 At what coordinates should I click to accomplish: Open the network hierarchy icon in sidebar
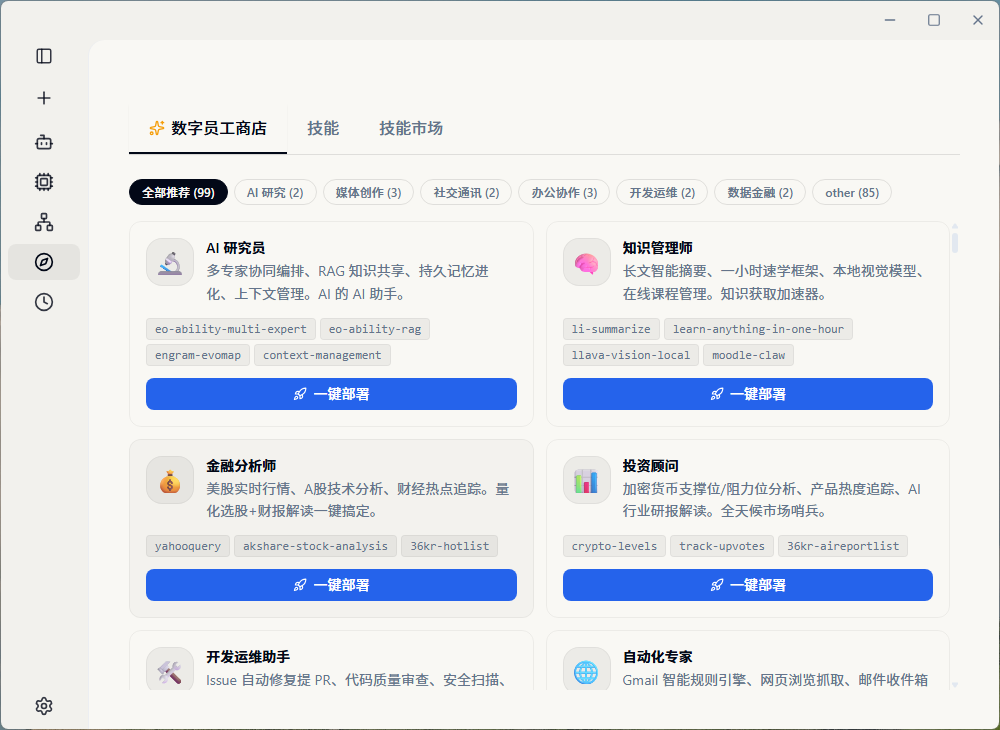[44, 222]
